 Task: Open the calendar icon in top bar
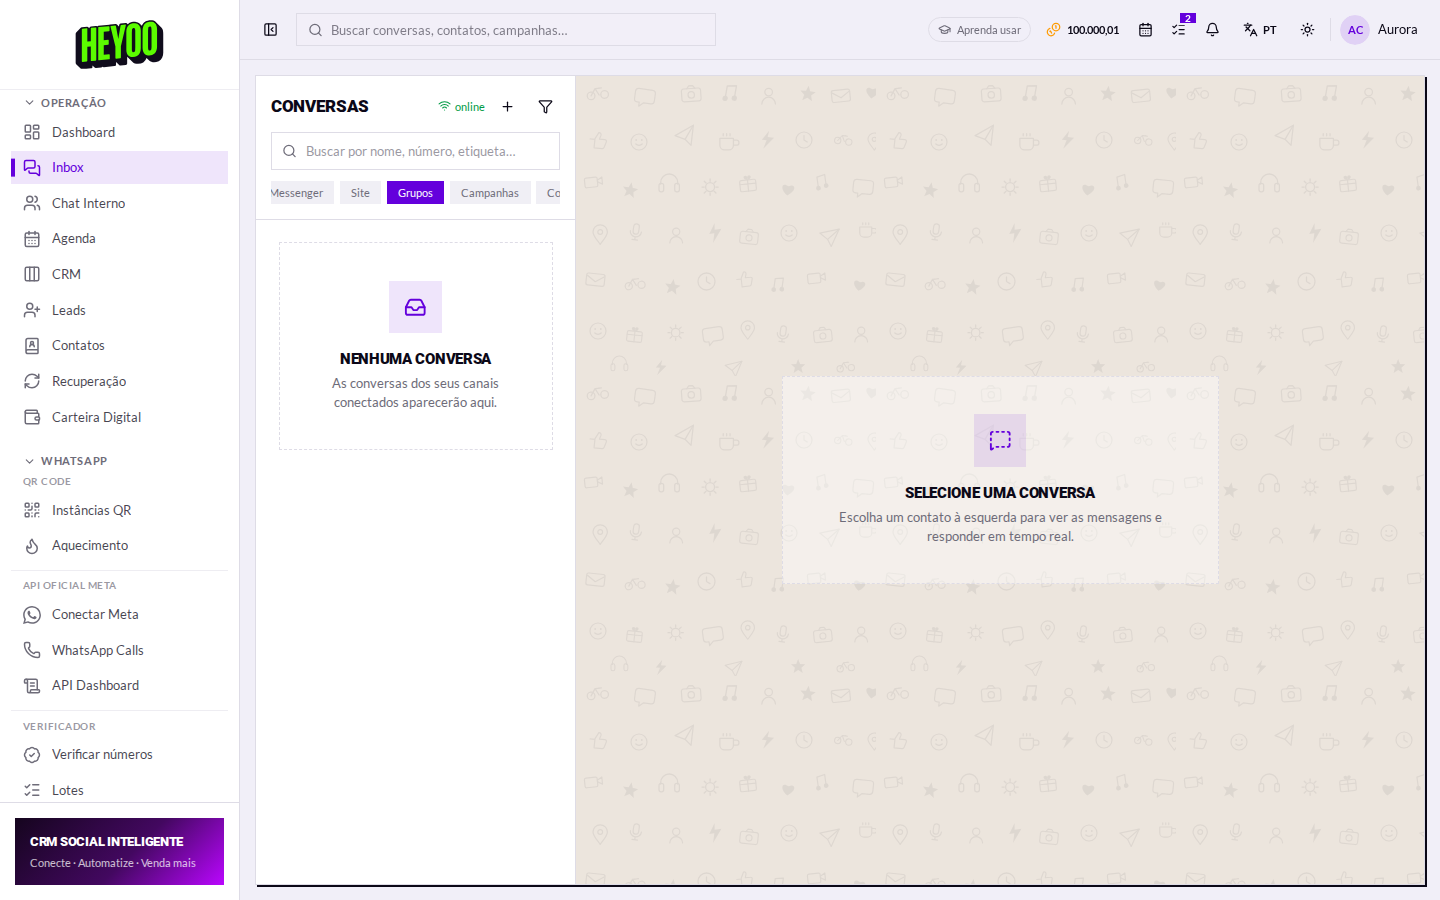click(1145, 30)
